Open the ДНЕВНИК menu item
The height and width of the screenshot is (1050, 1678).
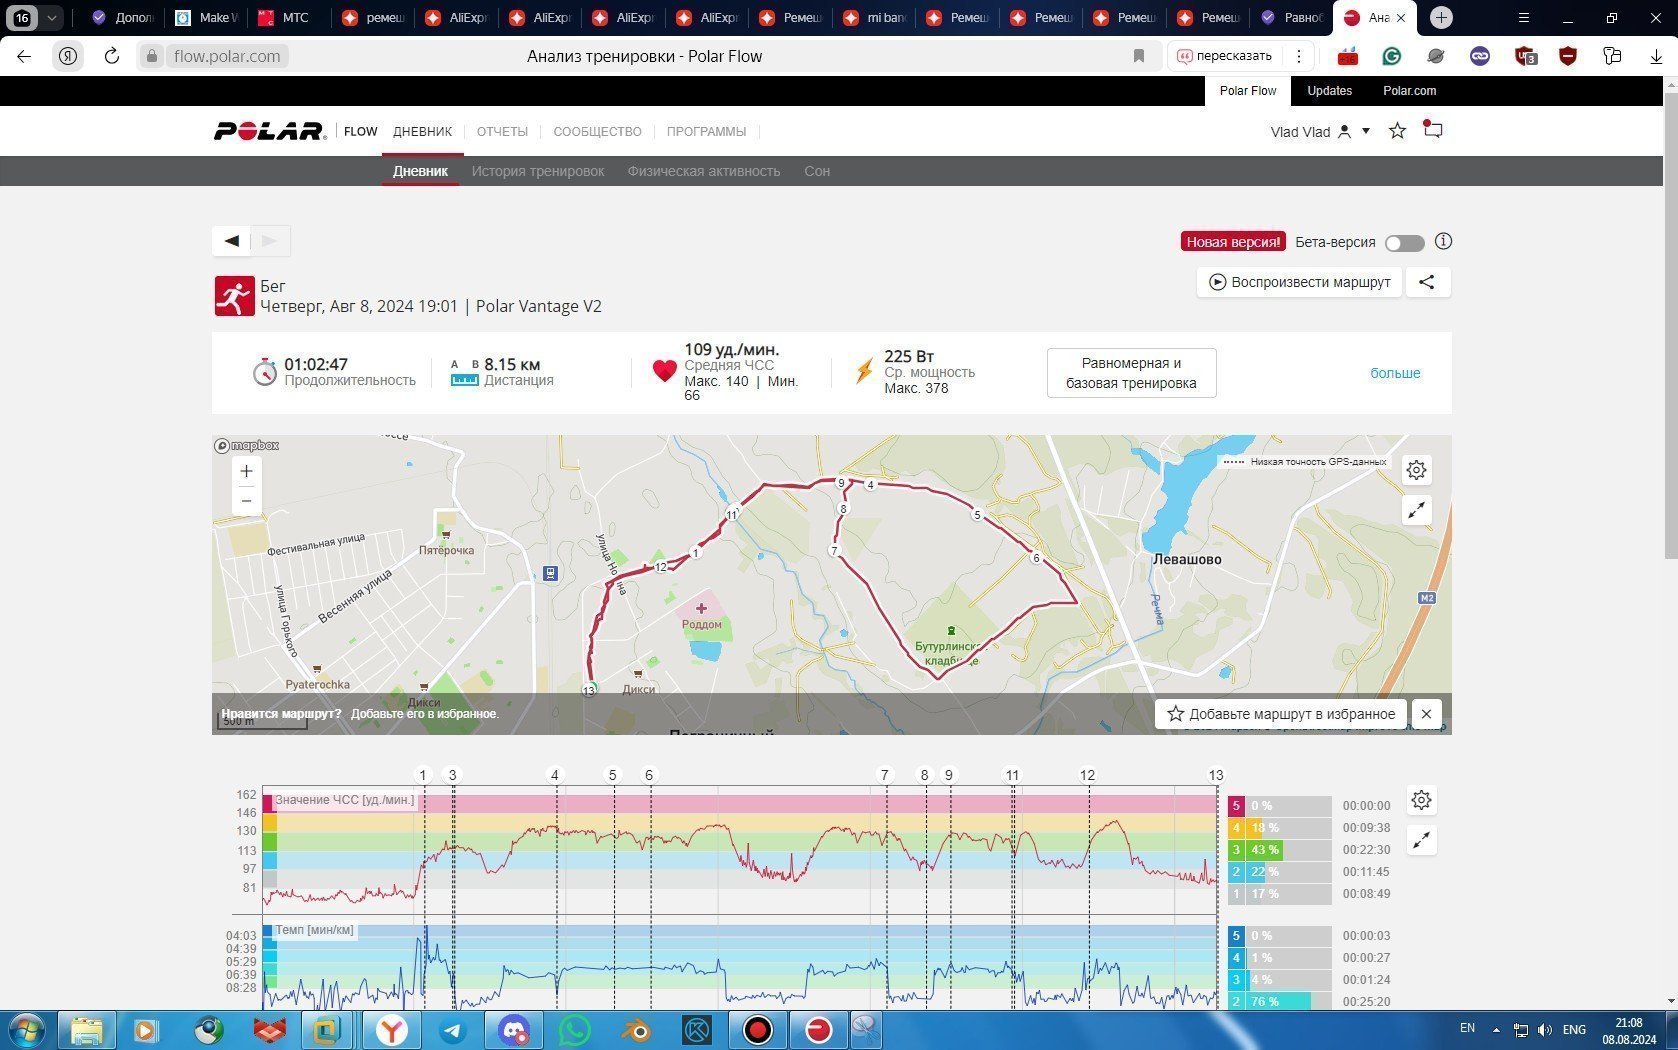tap(422, 131)
